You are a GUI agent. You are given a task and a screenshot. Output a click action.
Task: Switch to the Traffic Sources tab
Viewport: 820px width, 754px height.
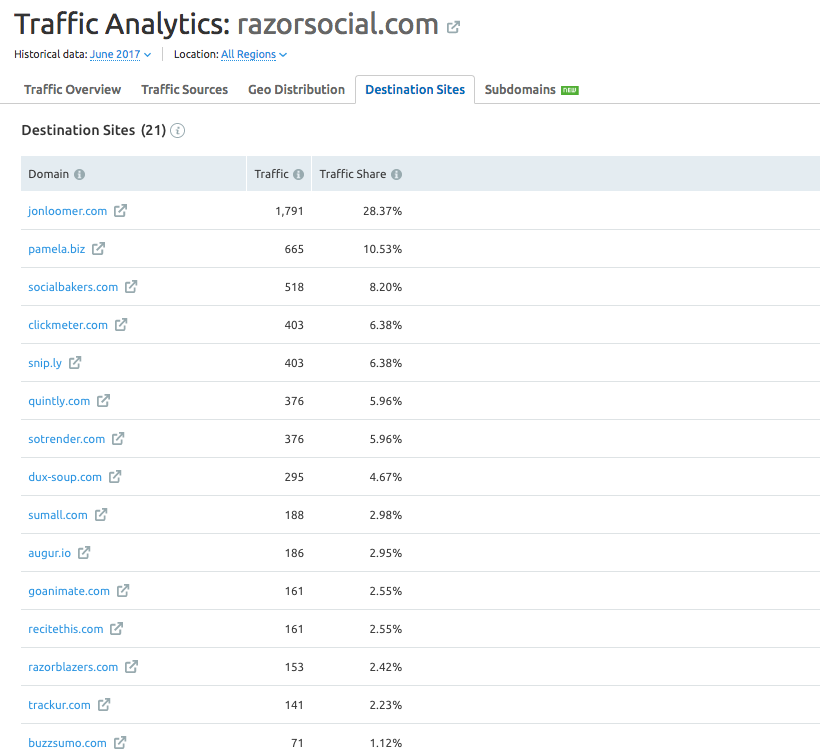[x=184, y=89]
